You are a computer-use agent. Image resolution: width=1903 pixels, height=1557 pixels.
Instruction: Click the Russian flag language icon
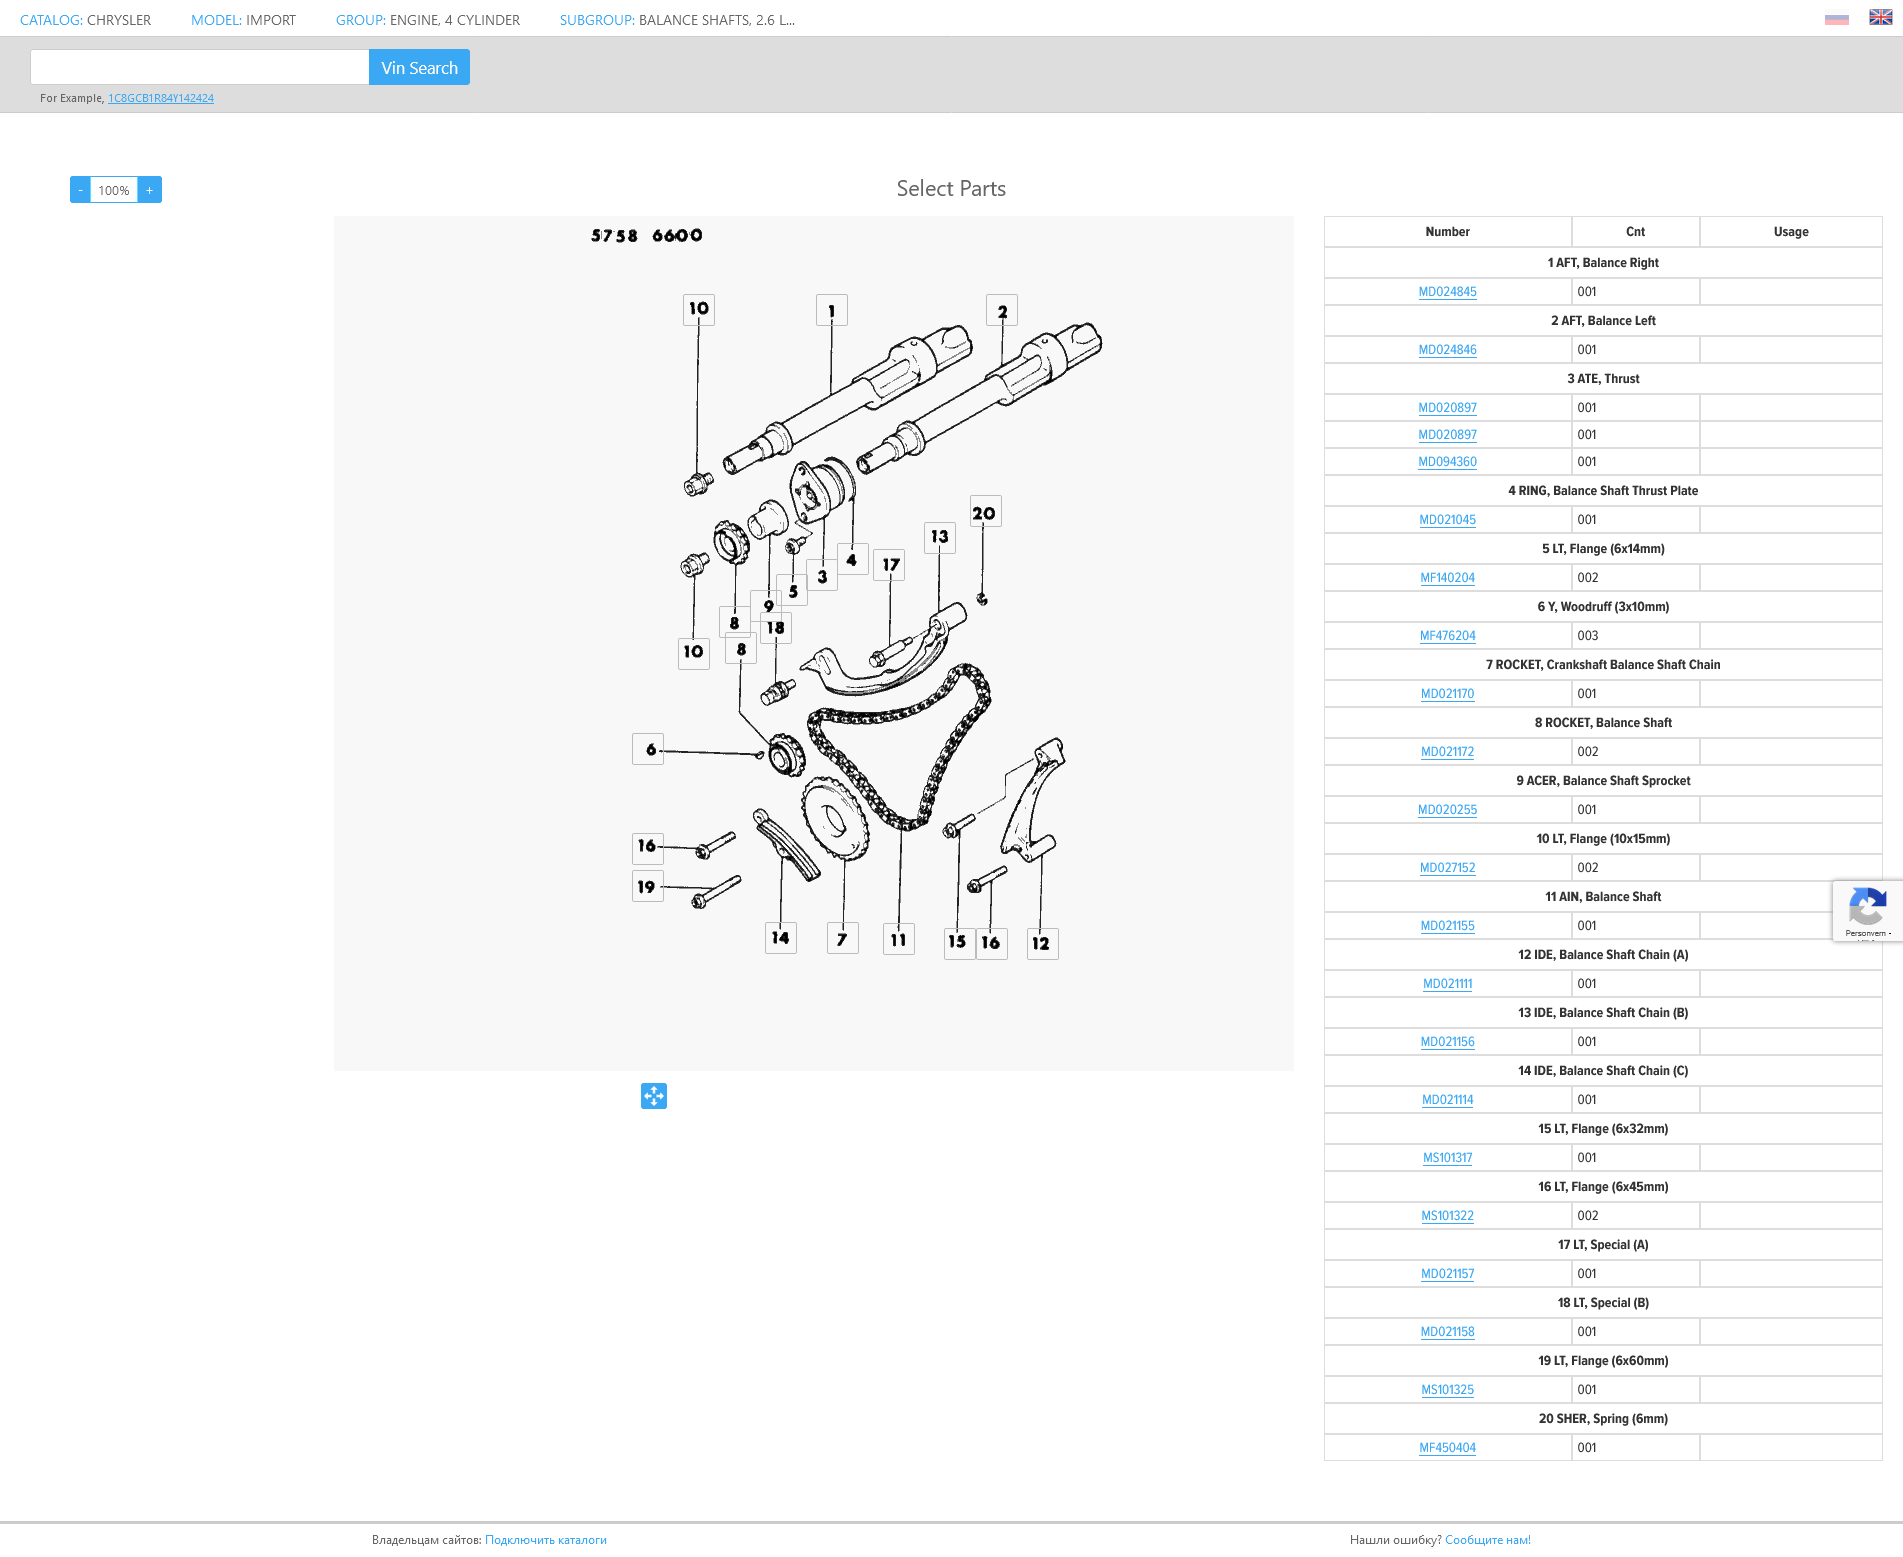coord(1836,19)
